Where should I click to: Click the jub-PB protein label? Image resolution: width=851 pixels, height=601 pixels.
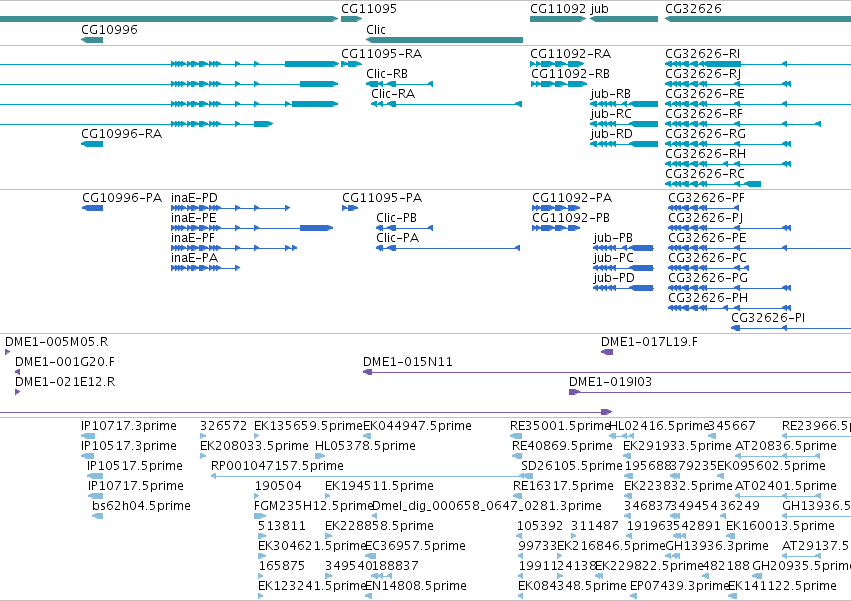pyautogui.click(x=613, y=238)
